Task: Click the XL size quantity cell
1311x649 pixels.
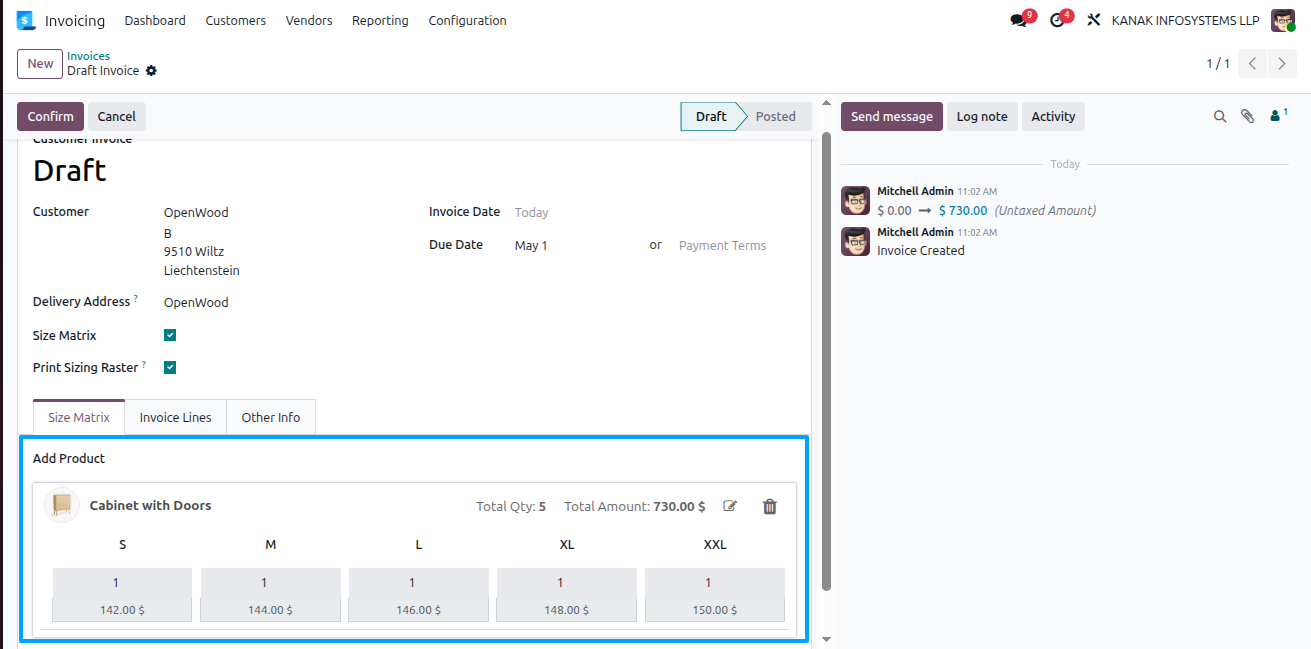Action: 566,582
